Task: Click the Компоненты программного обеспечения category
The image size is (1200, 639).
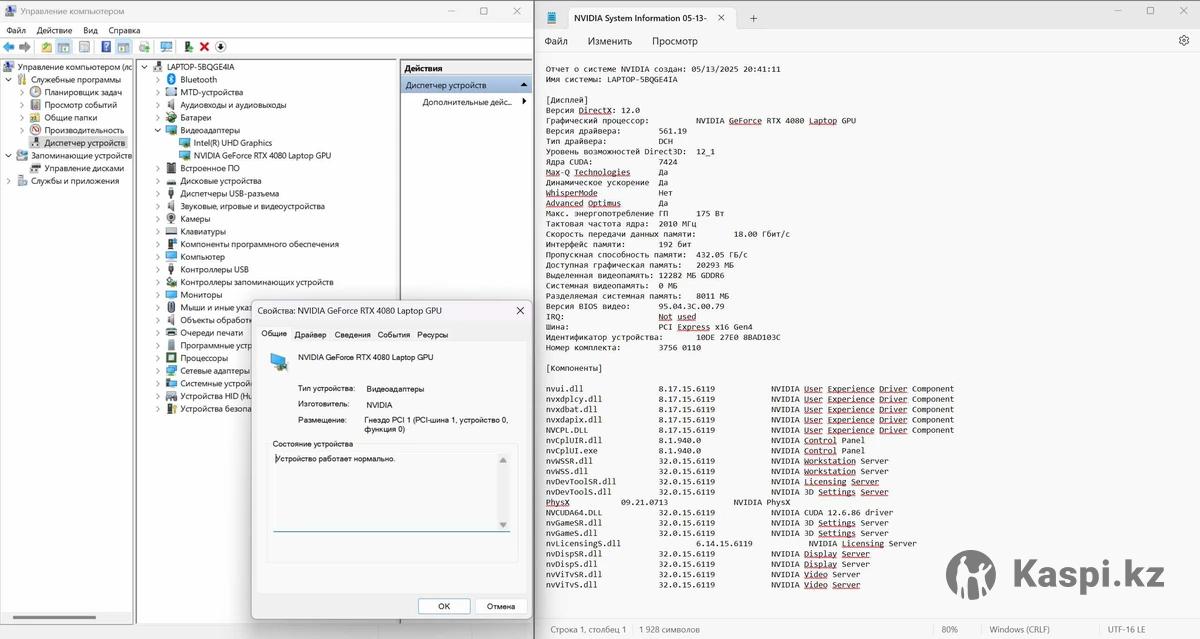Action: (x=259, y=244)
